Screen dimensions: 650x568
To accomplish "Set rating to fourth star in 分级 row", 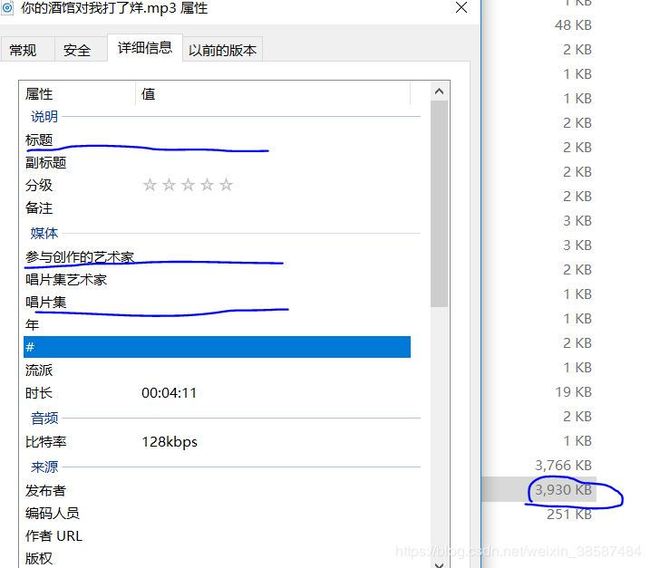I will pos(207,185).
